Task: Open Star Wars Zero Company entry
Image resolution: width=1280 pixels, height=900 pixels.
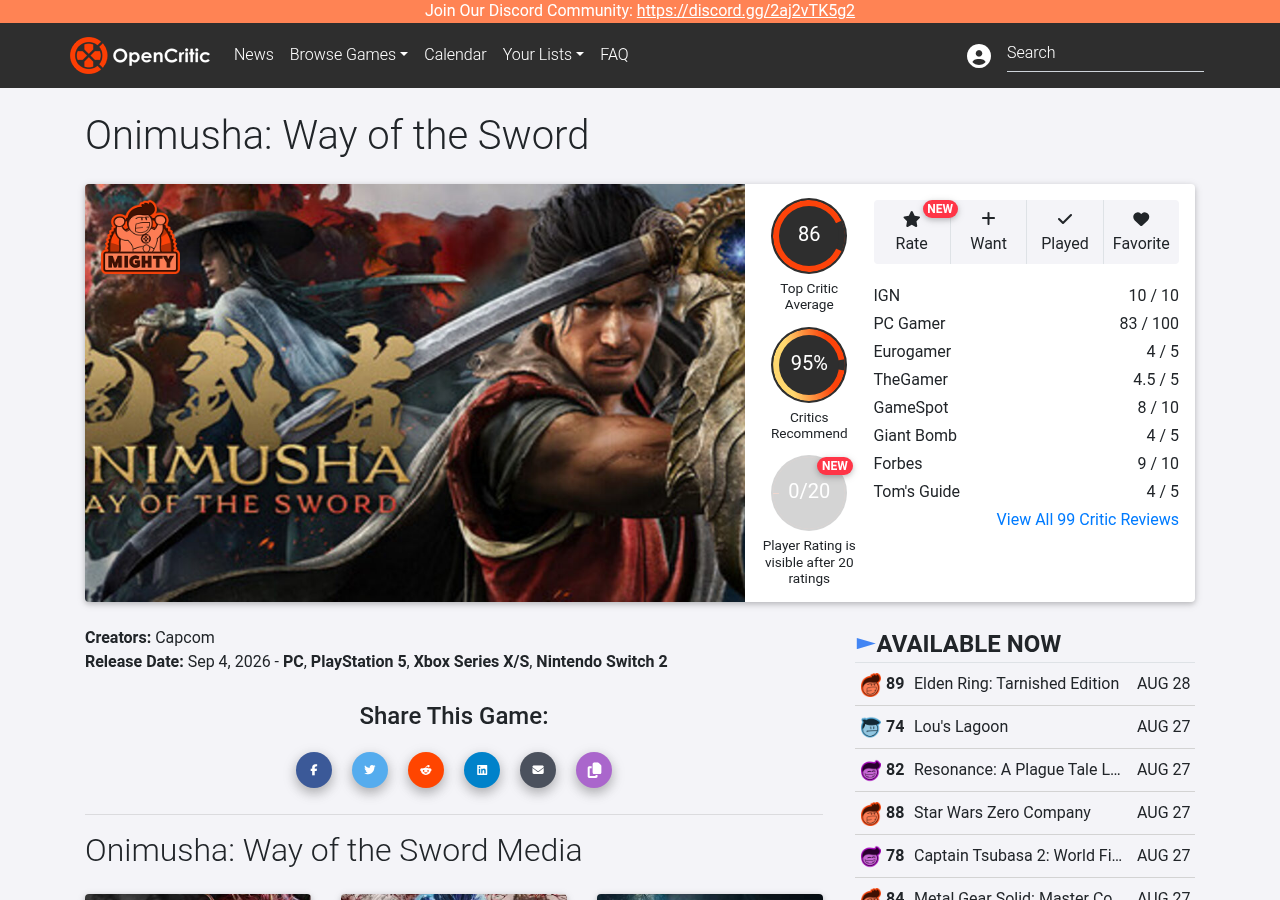Action: point(1025,814)
